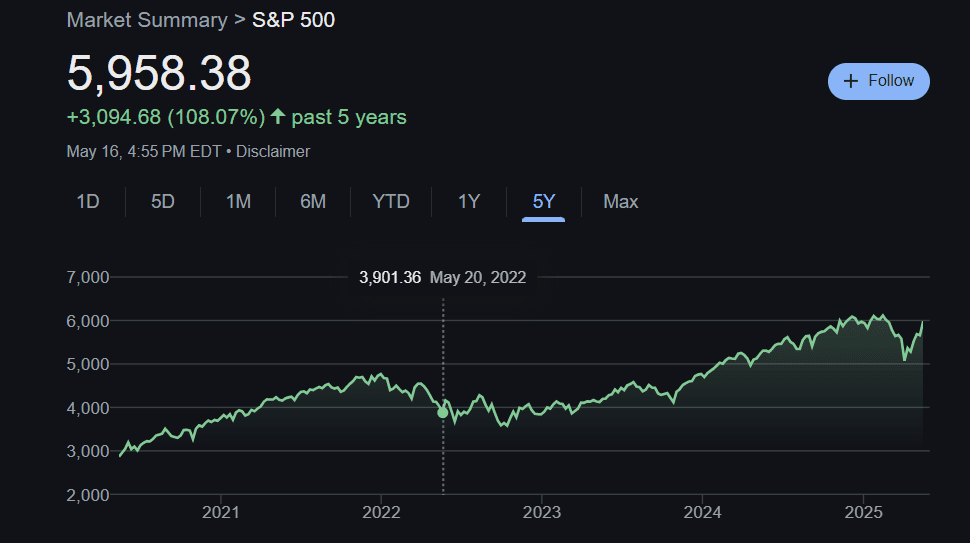970x543 pixels.
Task: Click the 2021 x-axis label
Action: (x=221, y=512)
